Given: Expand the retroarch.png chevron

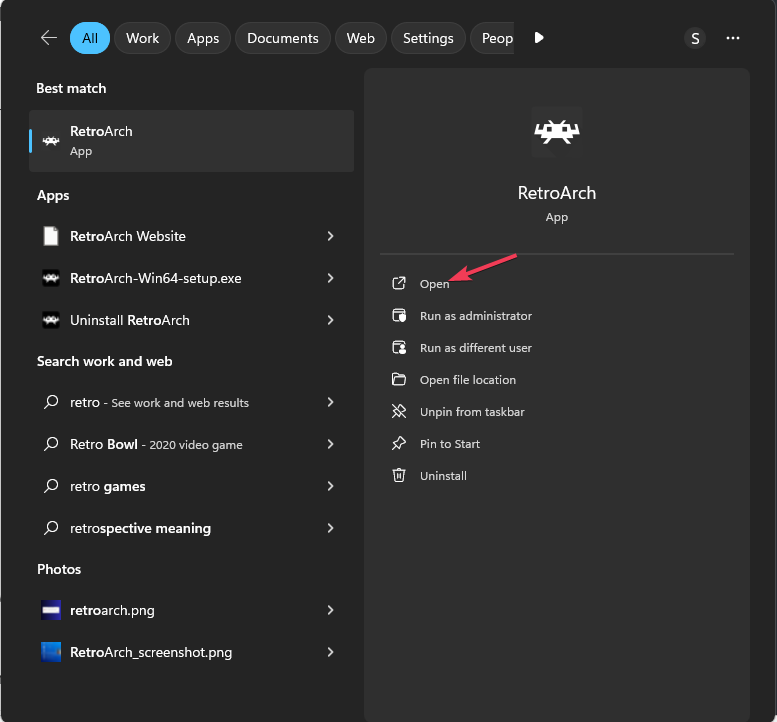Looking at the screenshot, I should pyautogui.click(x=331, y=610).
